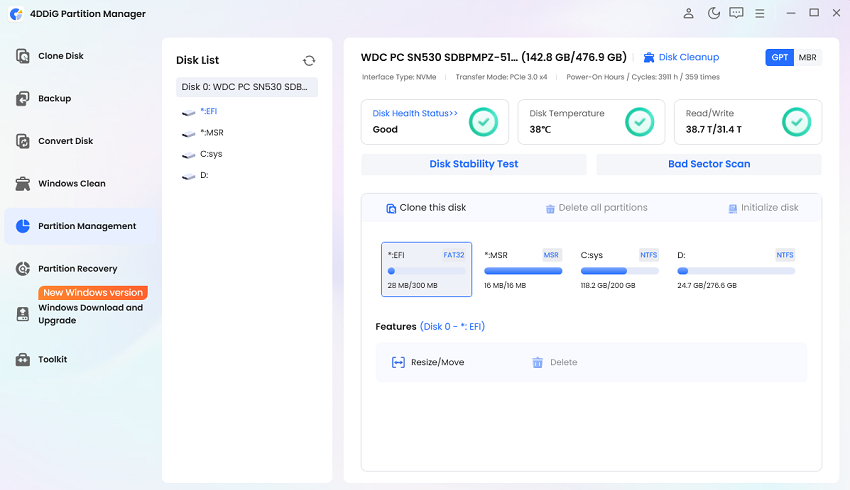The image size is (850, 490).
Task: Switch to GPT partition style
Action: [780, 57]
